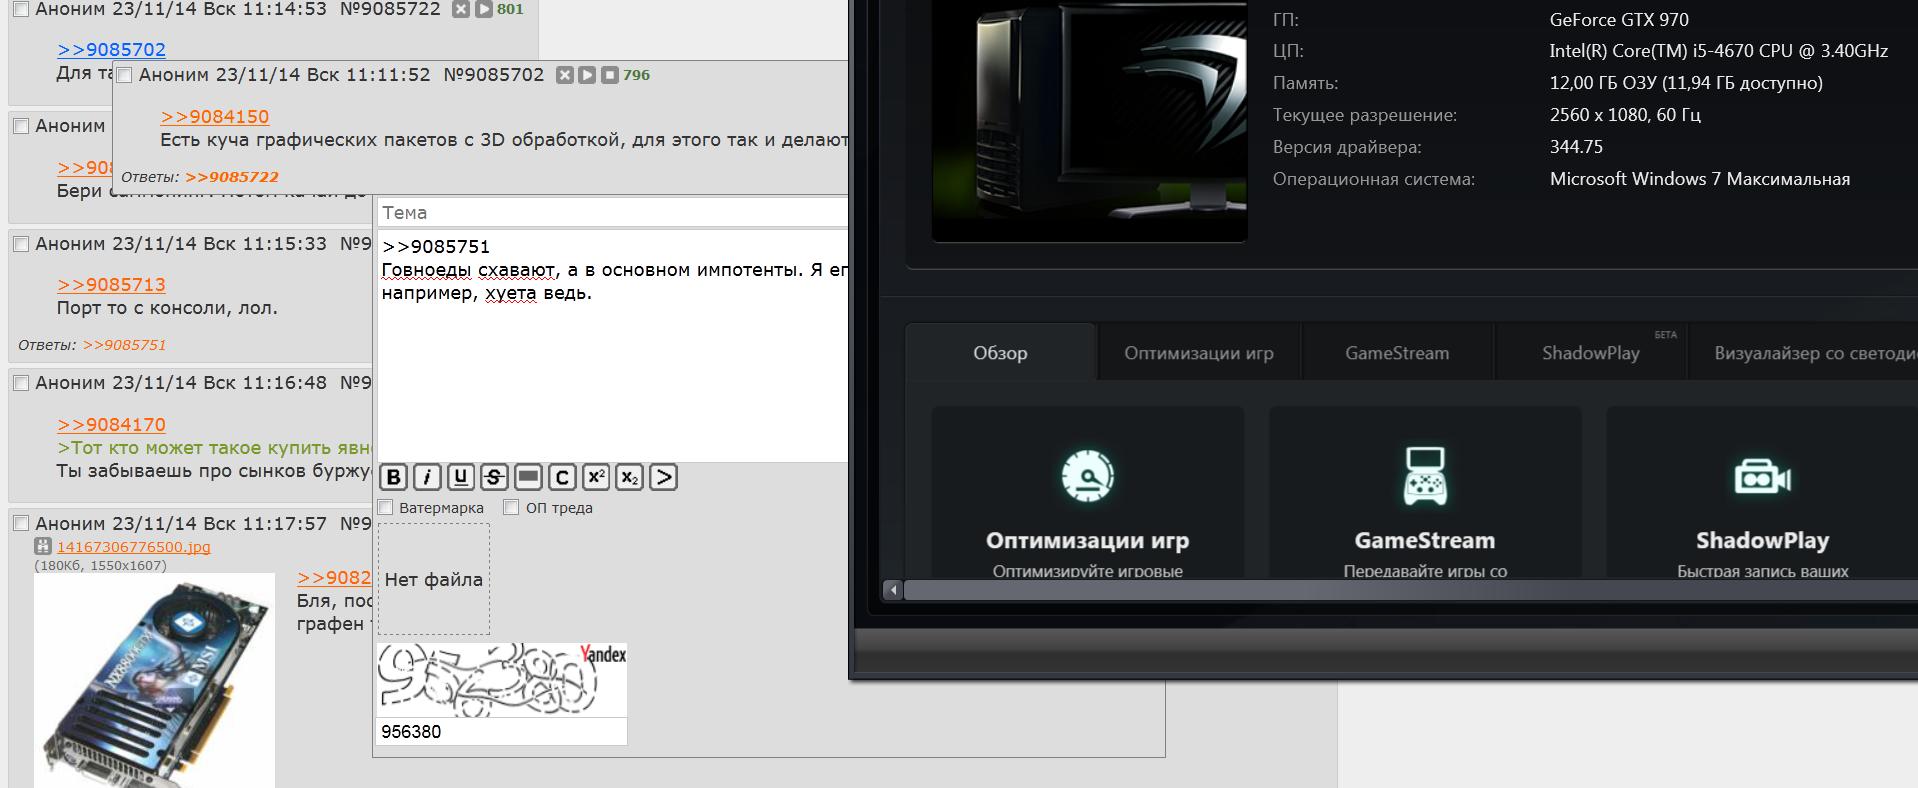Apply italic markup in reply form
The image size is (1918, 788).
(x=427, y=477)
